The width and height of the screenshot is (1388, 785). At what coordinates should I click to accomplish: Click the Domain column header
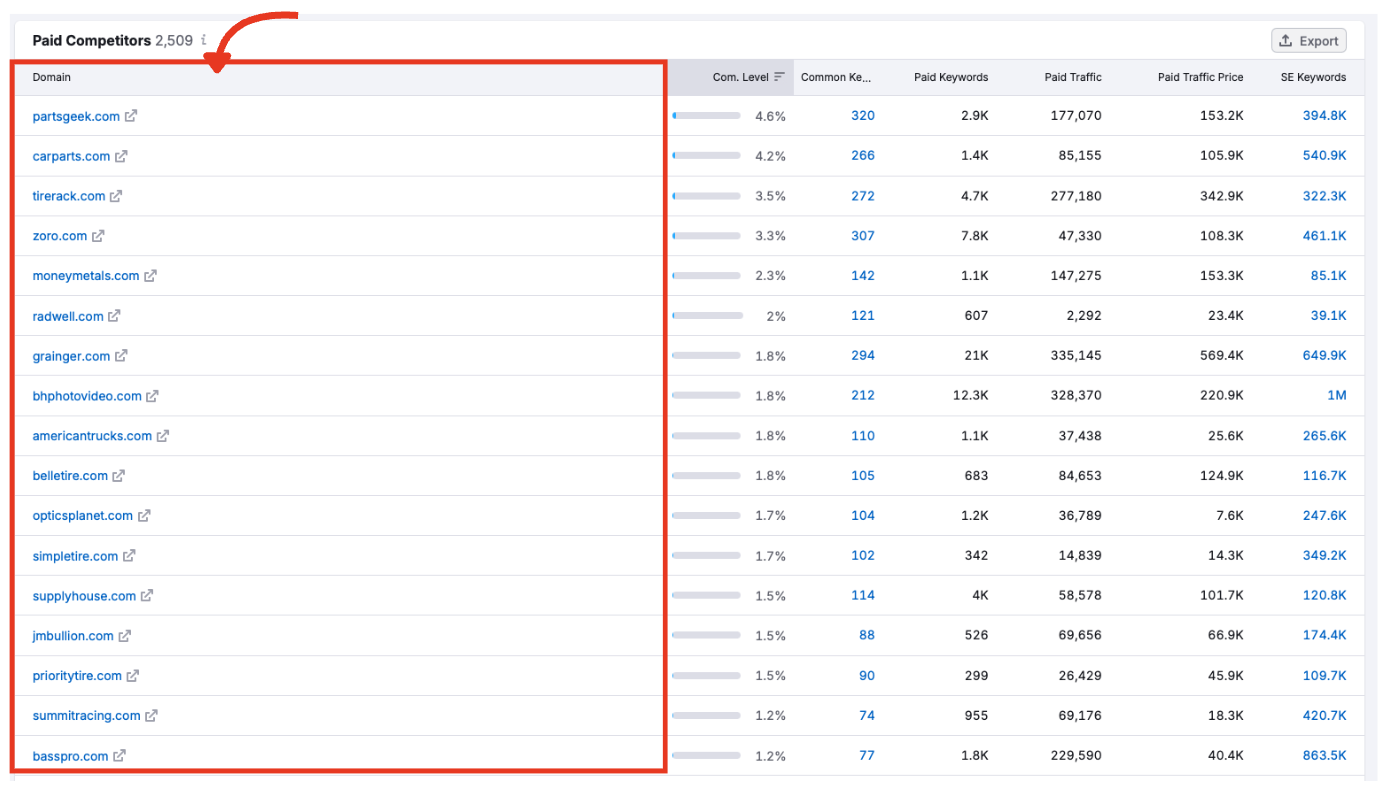[x=51, y=77]
